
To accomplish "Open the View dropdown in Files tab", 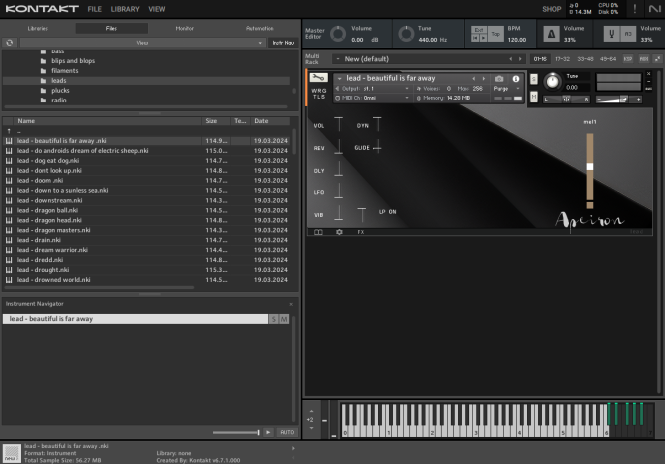I will pyautogui.click(x=142, y=43).
